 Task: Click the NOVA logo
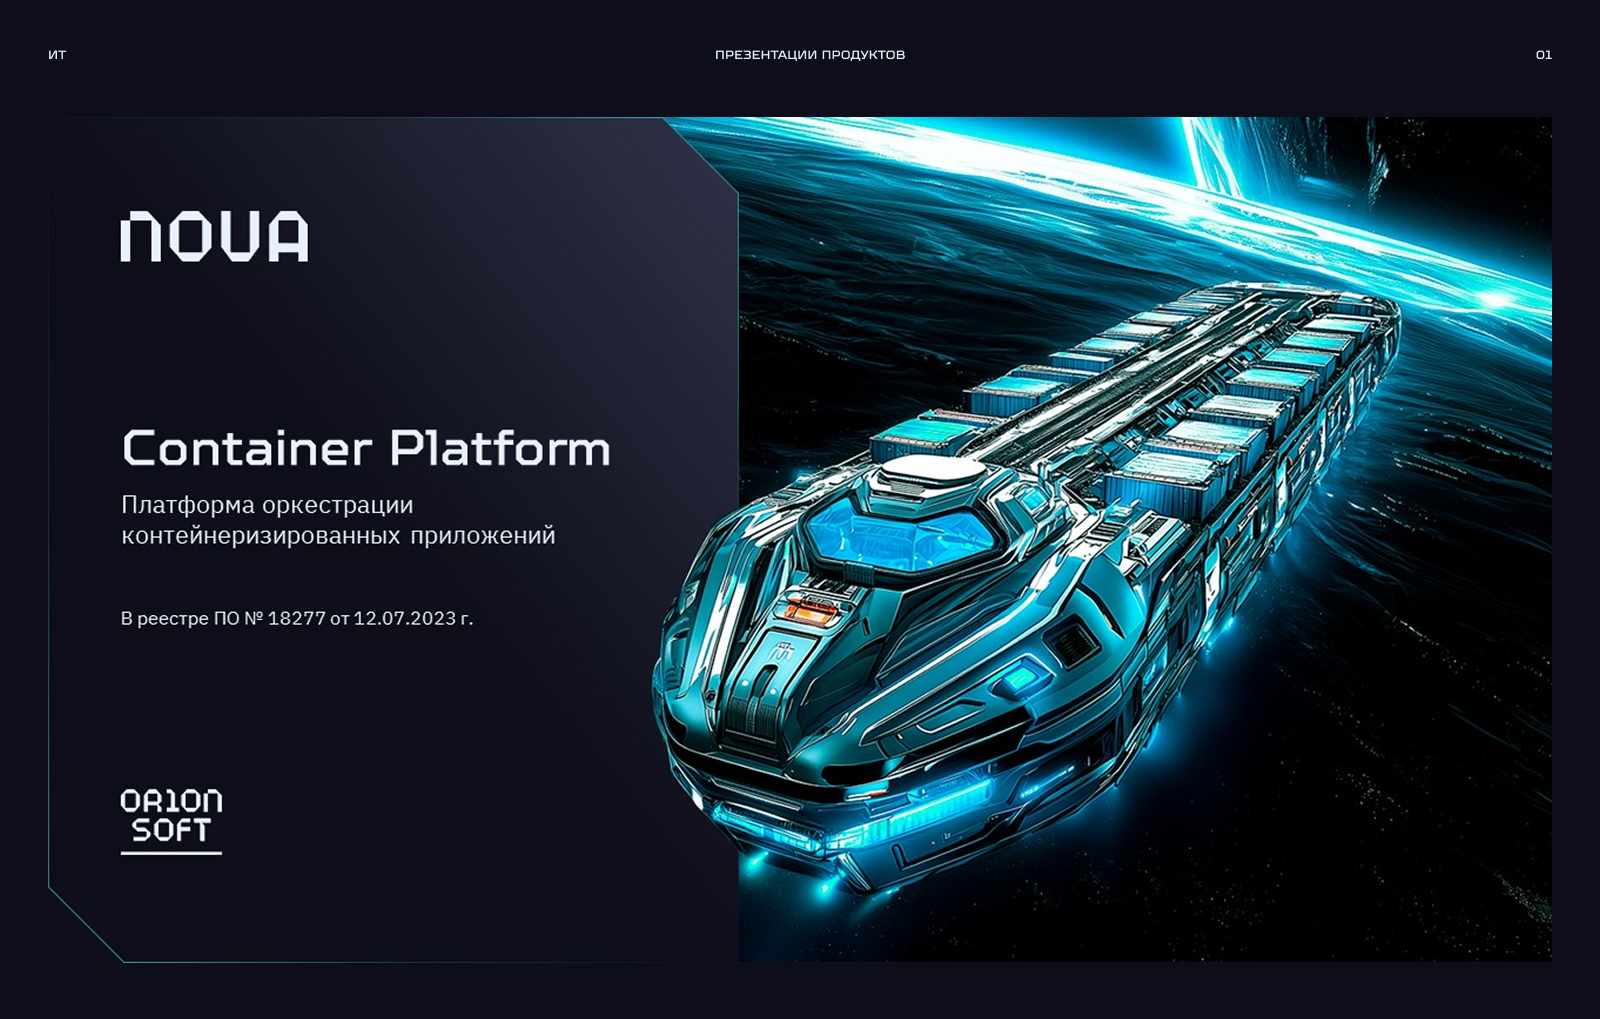coord(214,237)
